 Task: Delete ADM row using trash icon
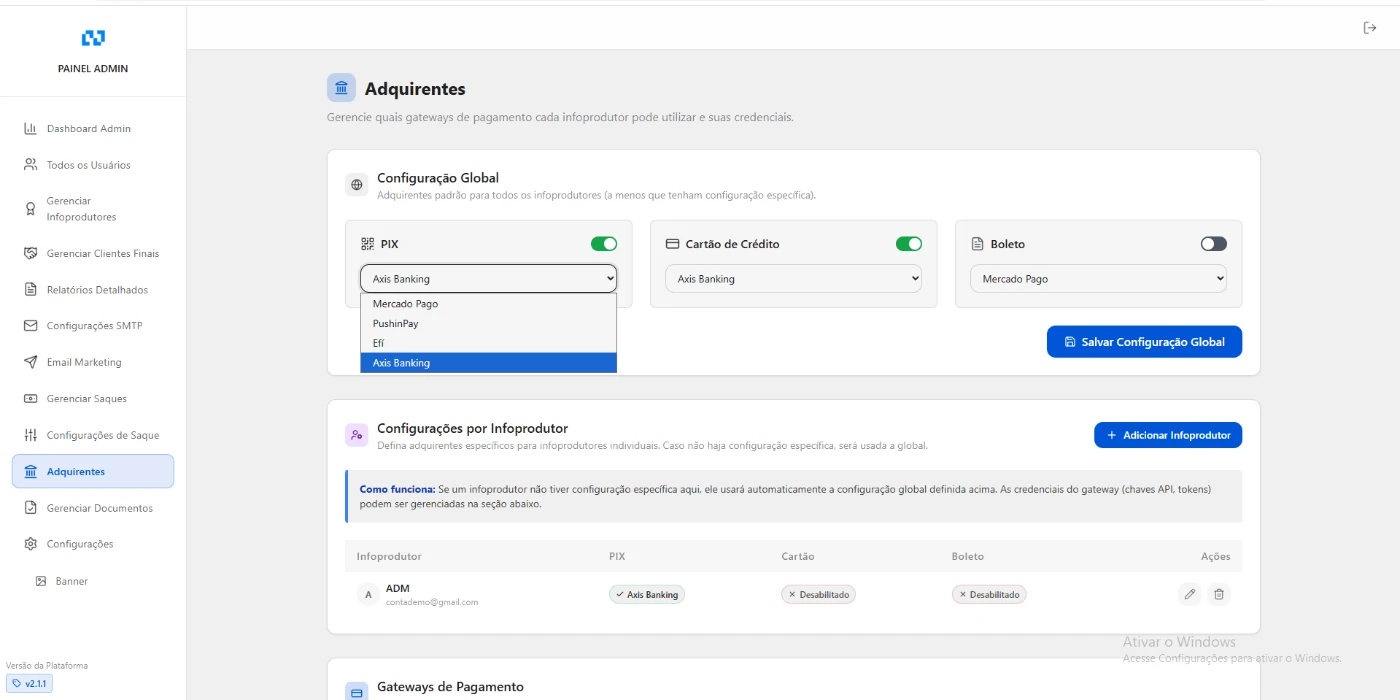click(1218, 594)
